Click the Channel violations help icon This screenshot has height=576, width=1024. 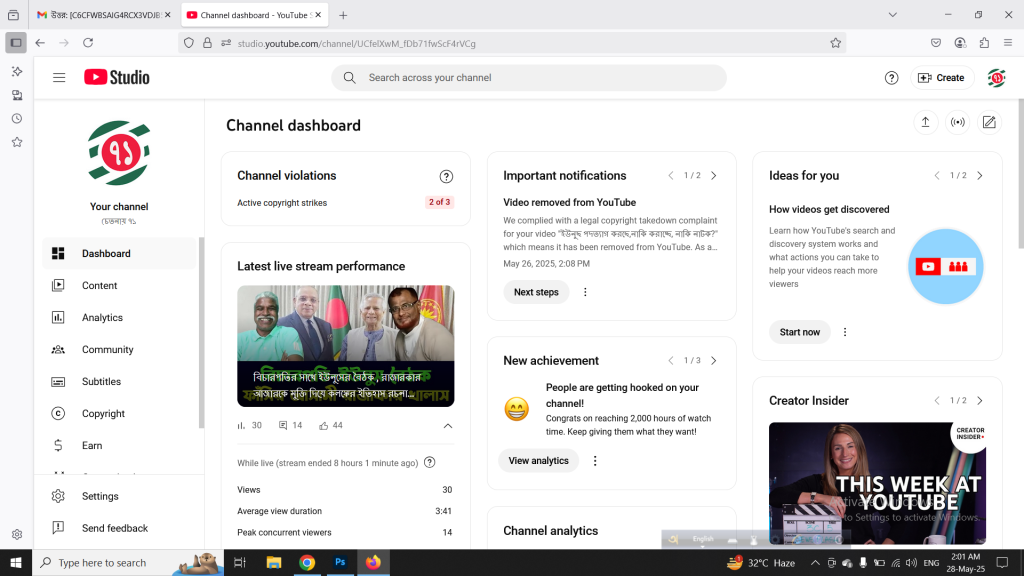(x=446, y=176)
